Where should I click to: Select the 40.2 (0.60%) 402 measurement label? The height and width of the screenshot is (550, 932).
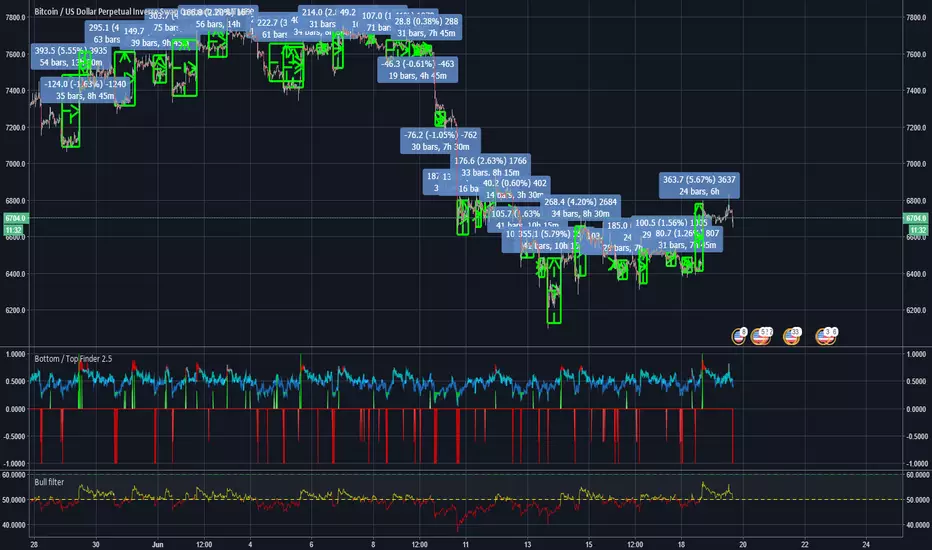(515, 189)
